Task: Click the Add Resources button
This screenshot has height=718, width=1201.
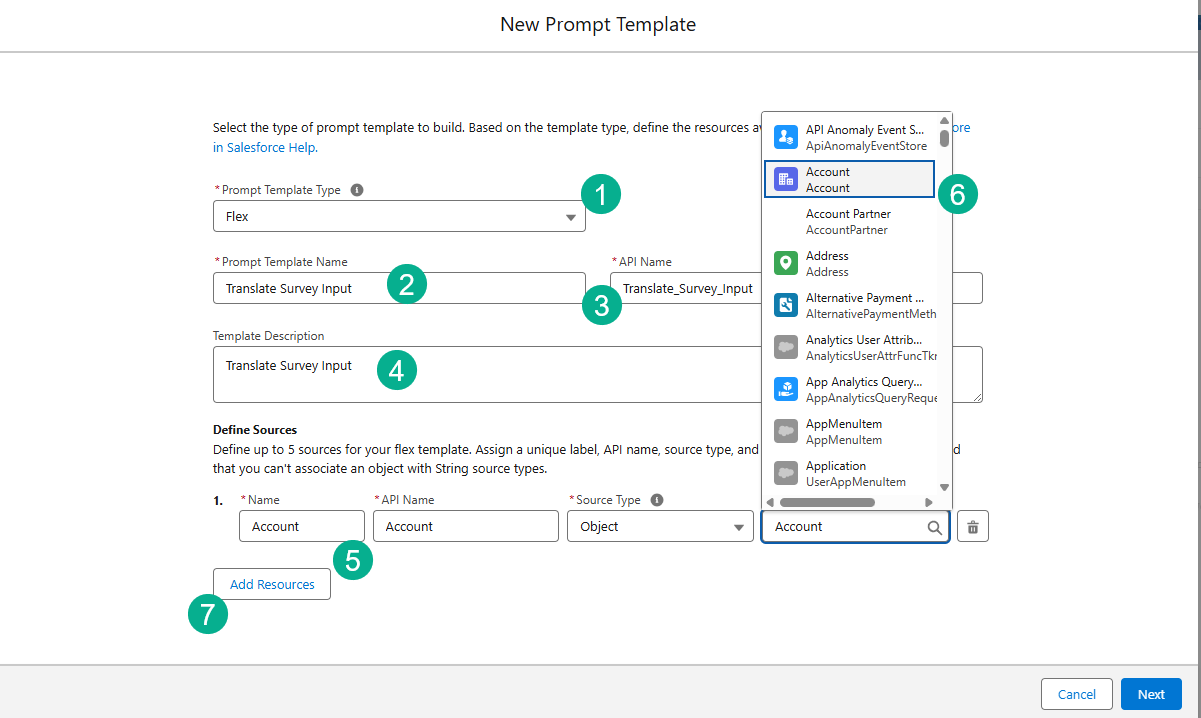Action: click(x=272, y=584)
